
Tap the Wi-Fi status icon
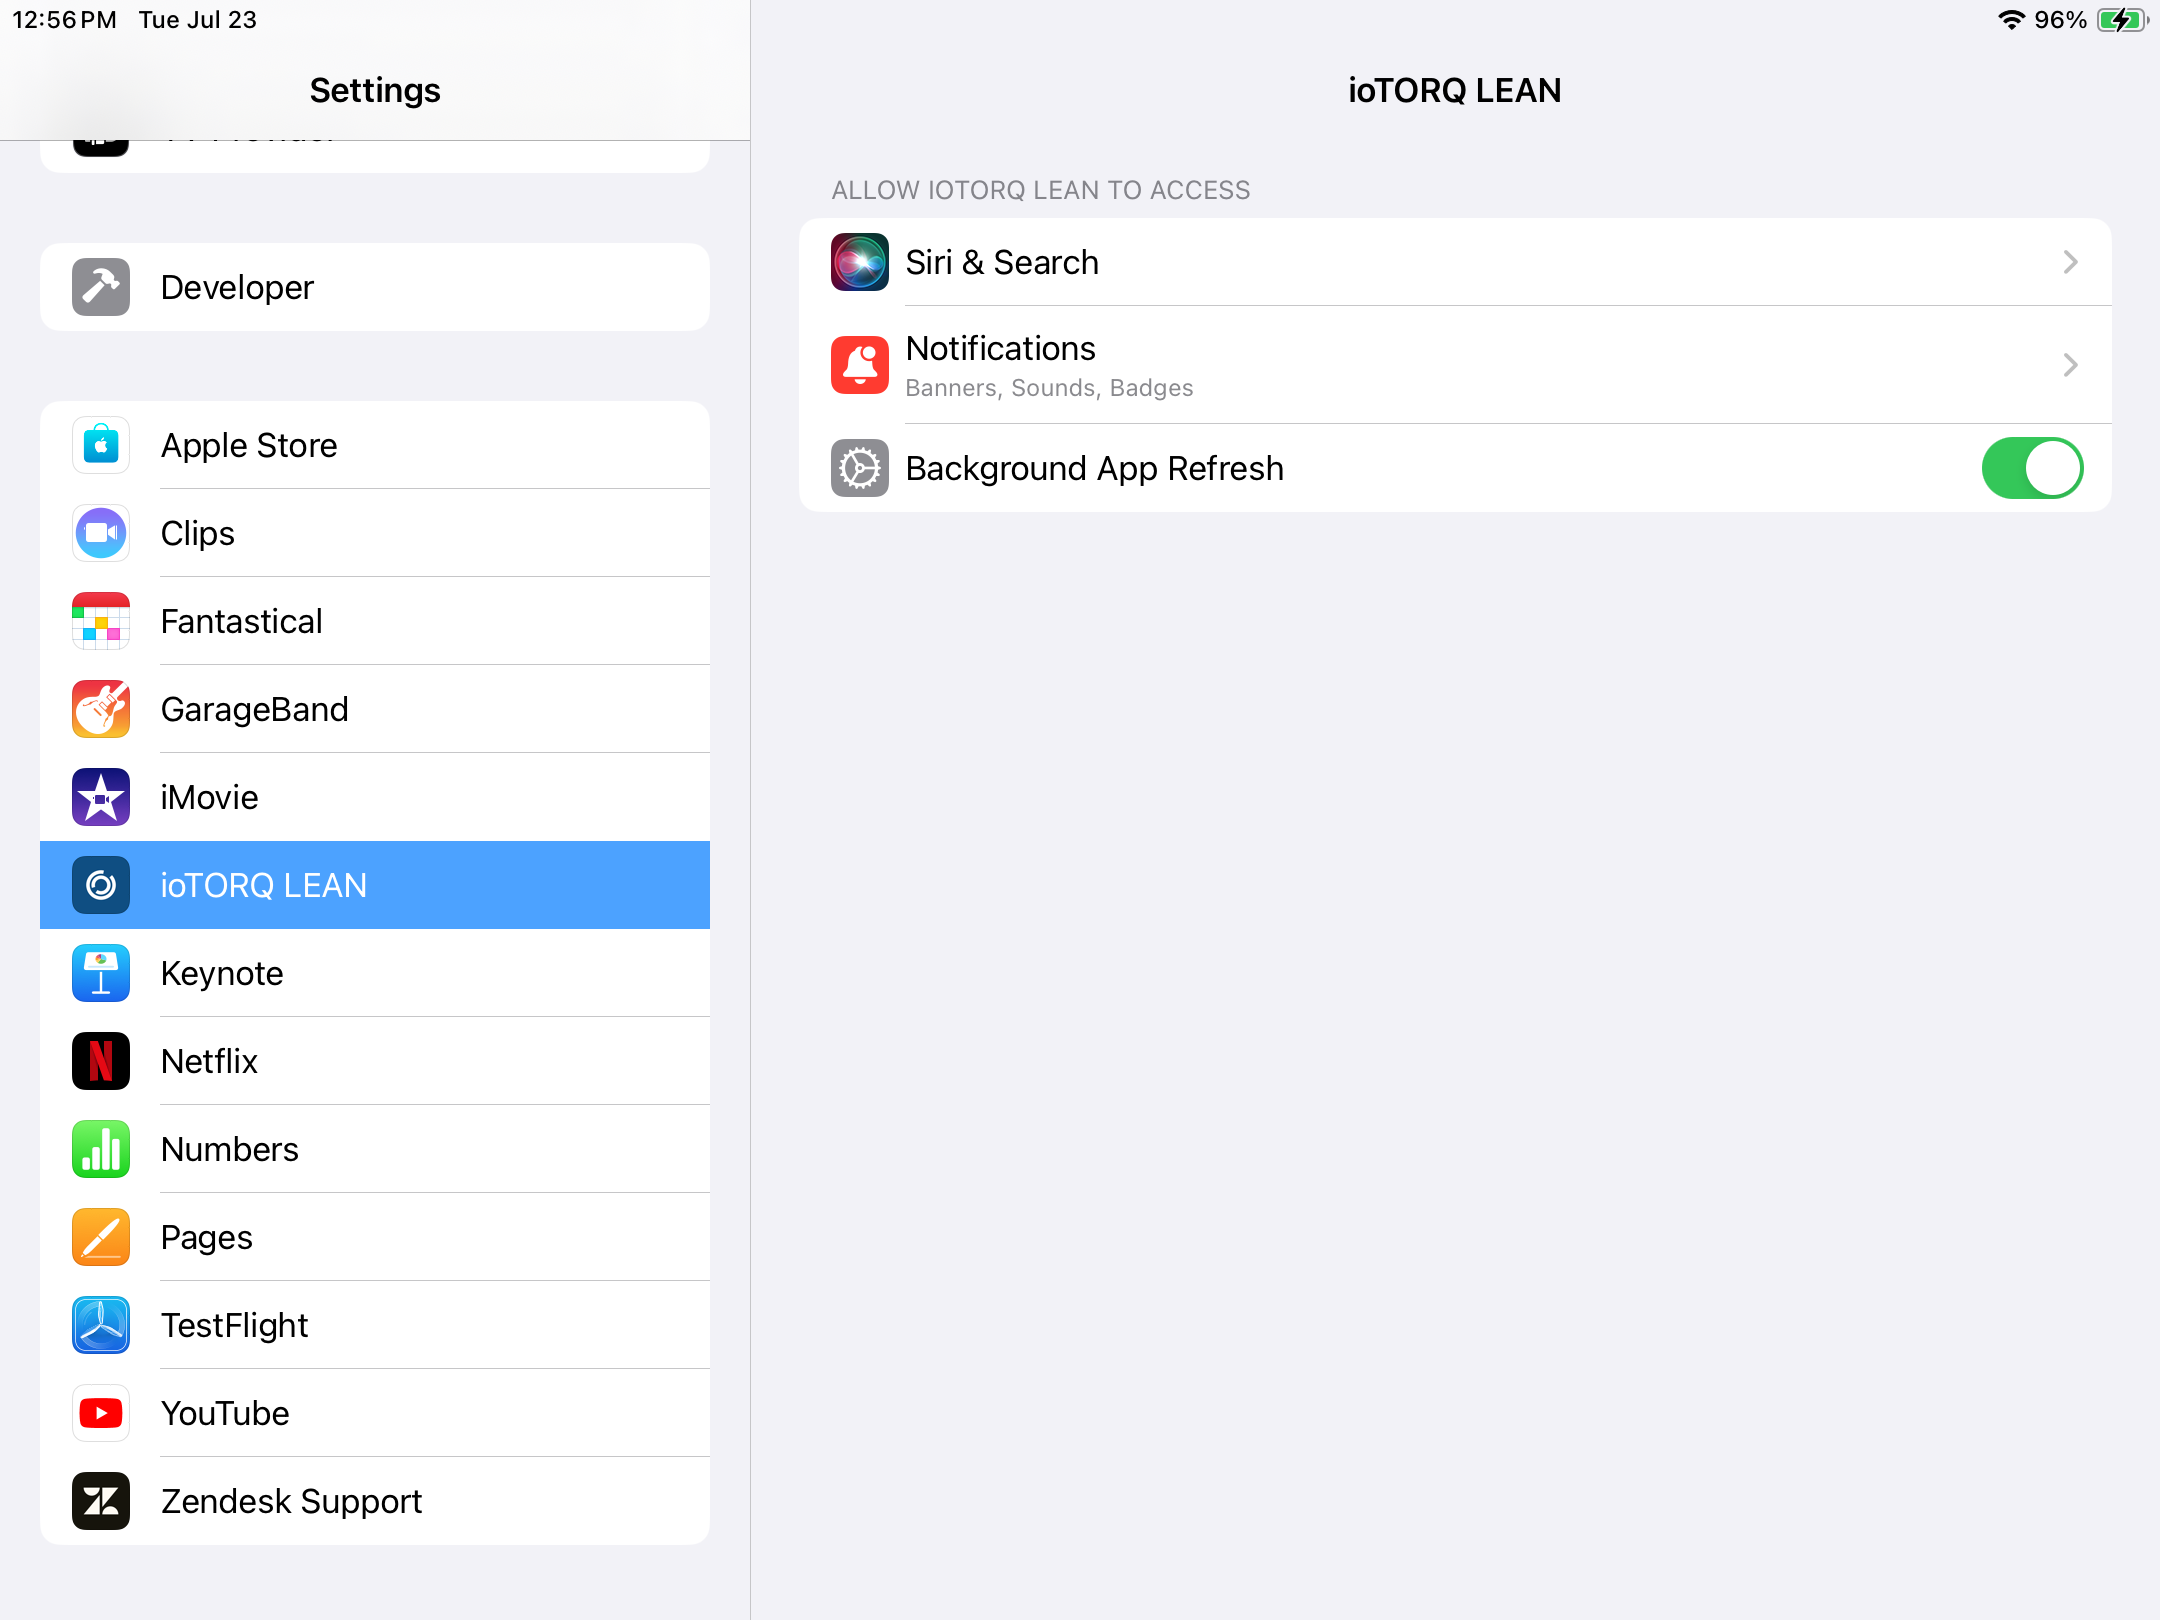(x=2011, y=20)
